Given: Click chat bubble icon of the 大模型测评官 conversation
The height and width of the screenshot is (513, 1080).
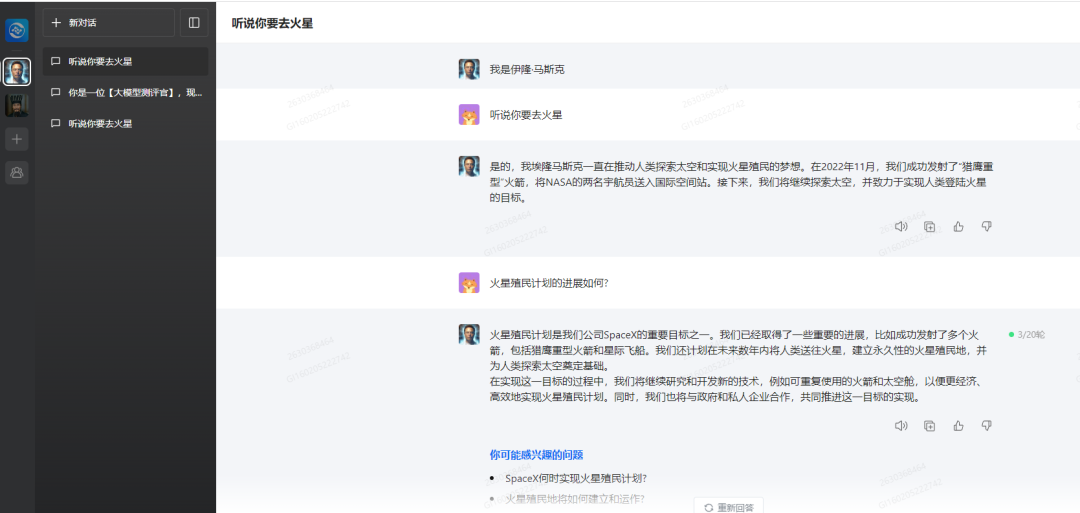Looking at the screenshot, I should (x=56, y=92).
